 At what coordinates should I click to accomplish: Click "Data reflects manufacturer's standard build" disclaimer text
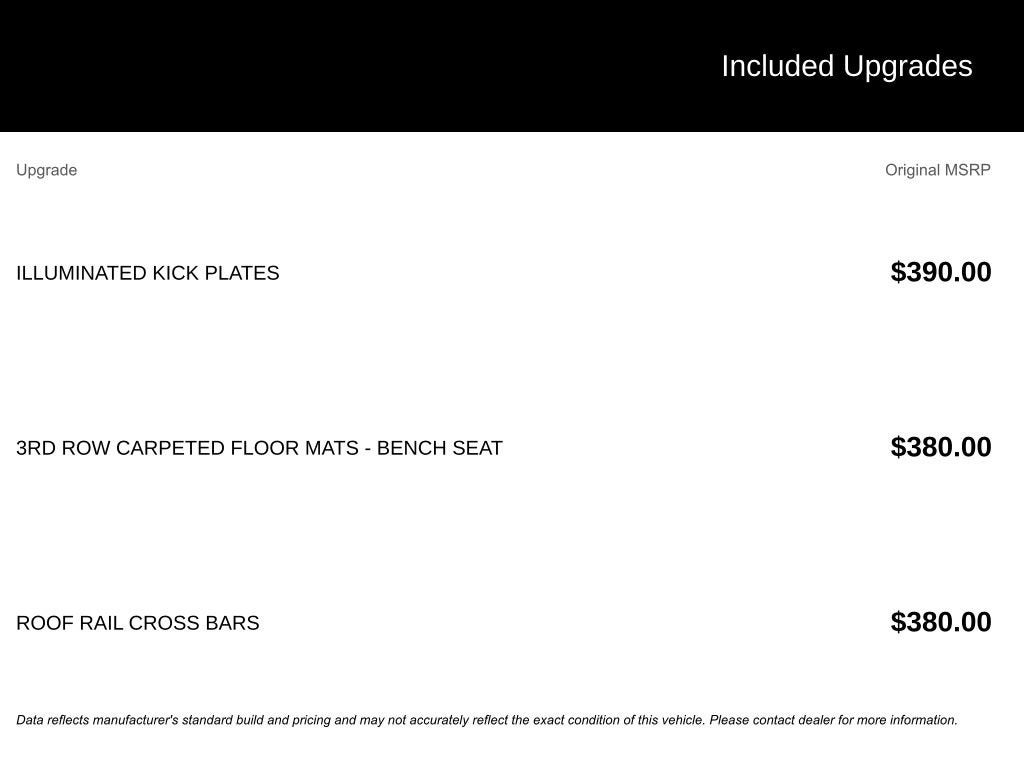coord(140,720)
